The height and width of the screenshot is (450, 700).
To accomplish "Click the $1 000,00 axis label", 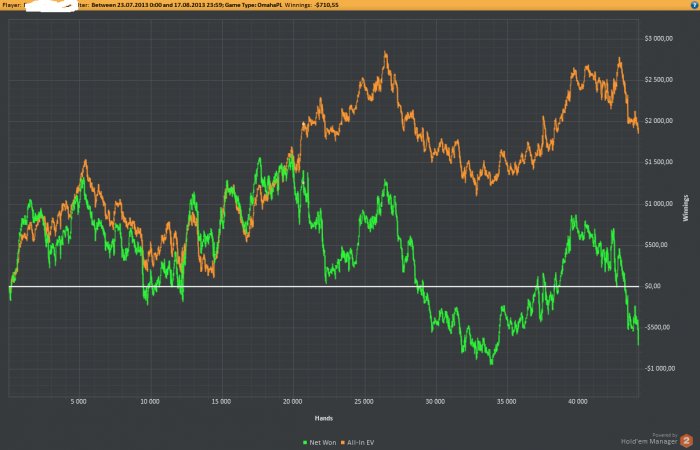I will [x=658, y=204].
